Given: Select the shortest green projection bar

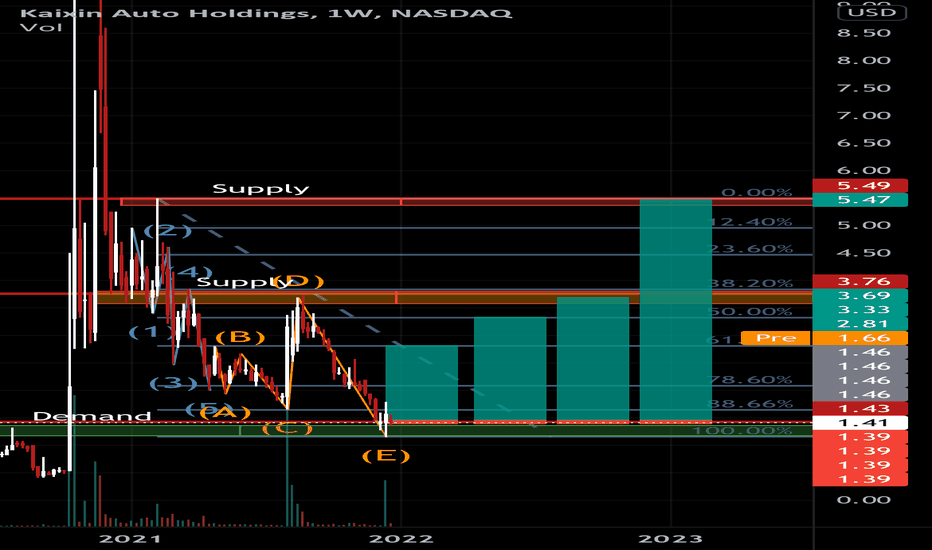Looking at the screenshot, I should click(x=422, y=384).
